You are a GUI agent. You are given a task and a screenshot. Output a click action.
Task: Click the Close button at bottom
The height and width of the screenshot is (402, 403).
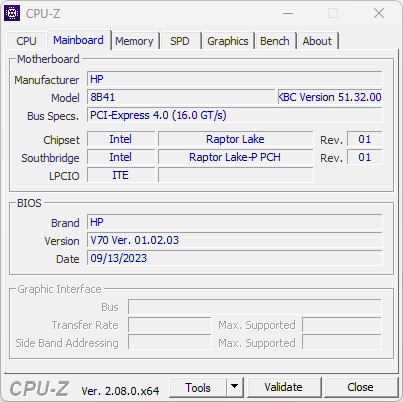(360, 387)
